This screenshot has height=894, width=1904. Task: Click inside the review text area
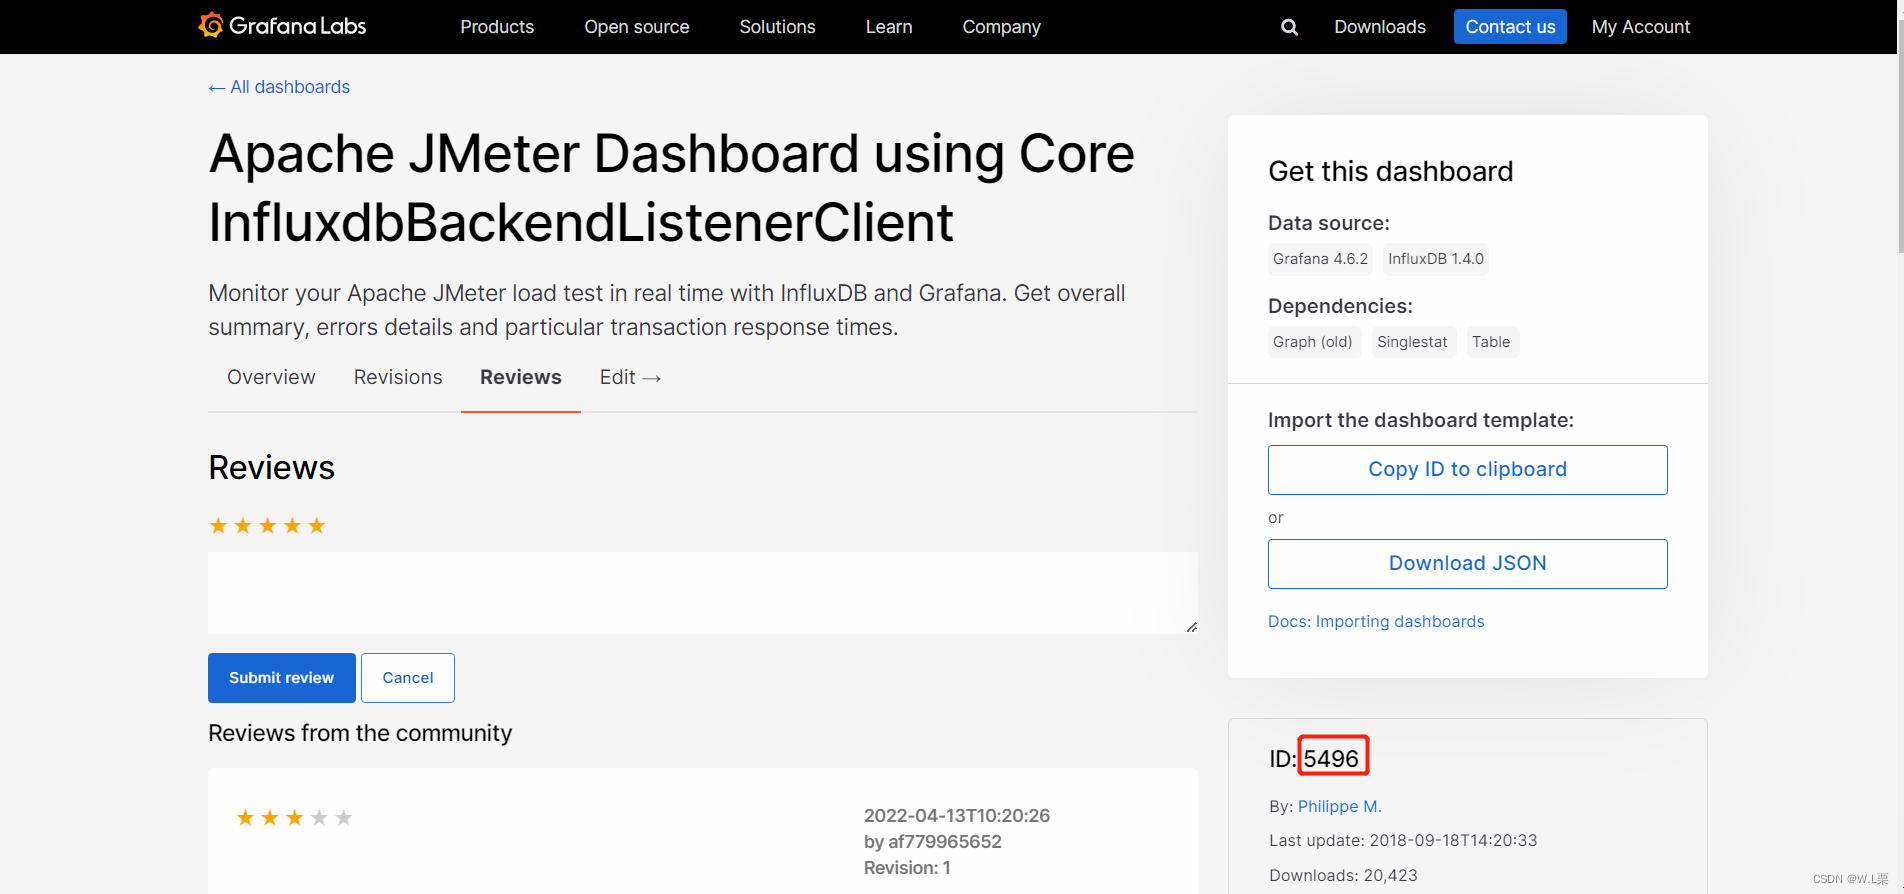pyautogui.click(x=703, y=593)
